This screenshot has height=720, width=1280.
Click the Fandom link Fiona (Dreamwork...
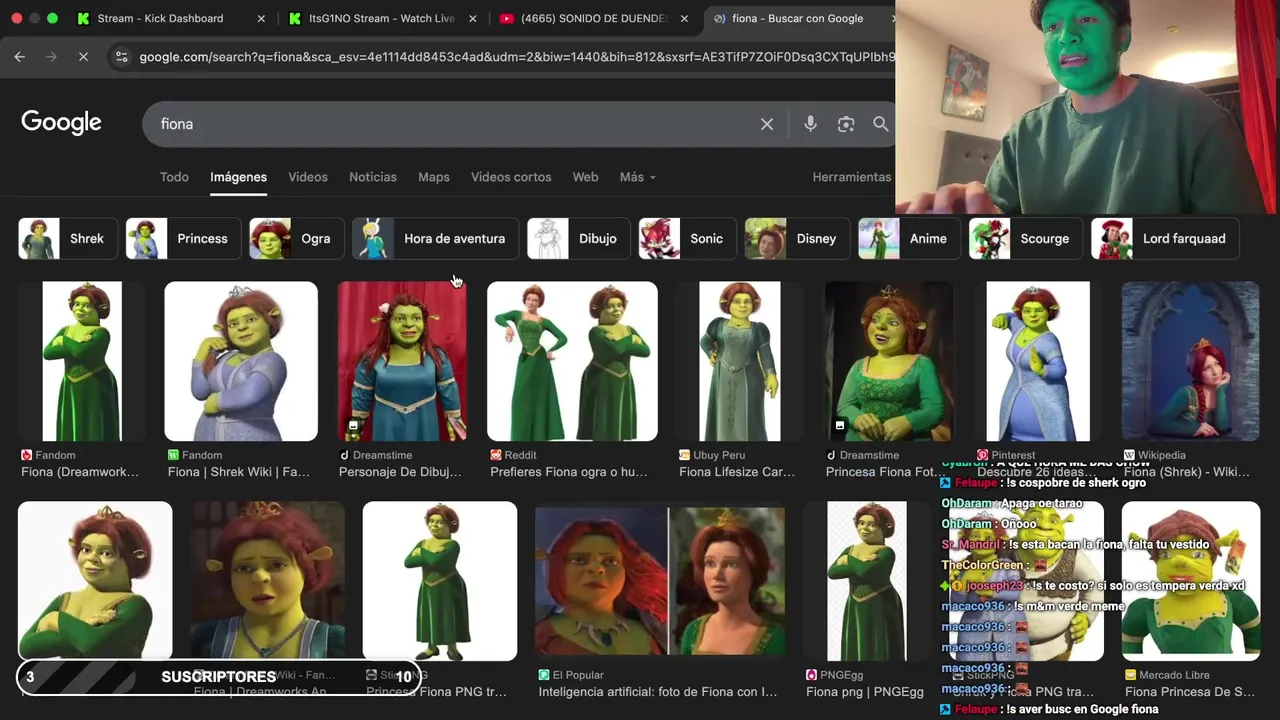tap(80, 472)
